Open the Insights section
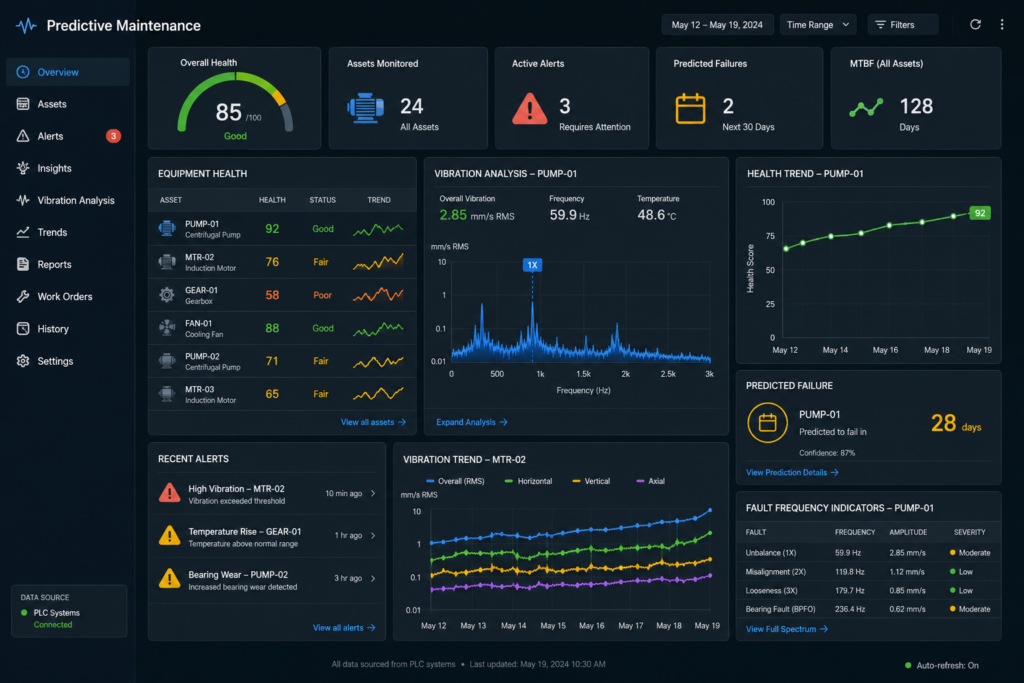Screen dimensions: 1024x683 [x=68, y=168]
